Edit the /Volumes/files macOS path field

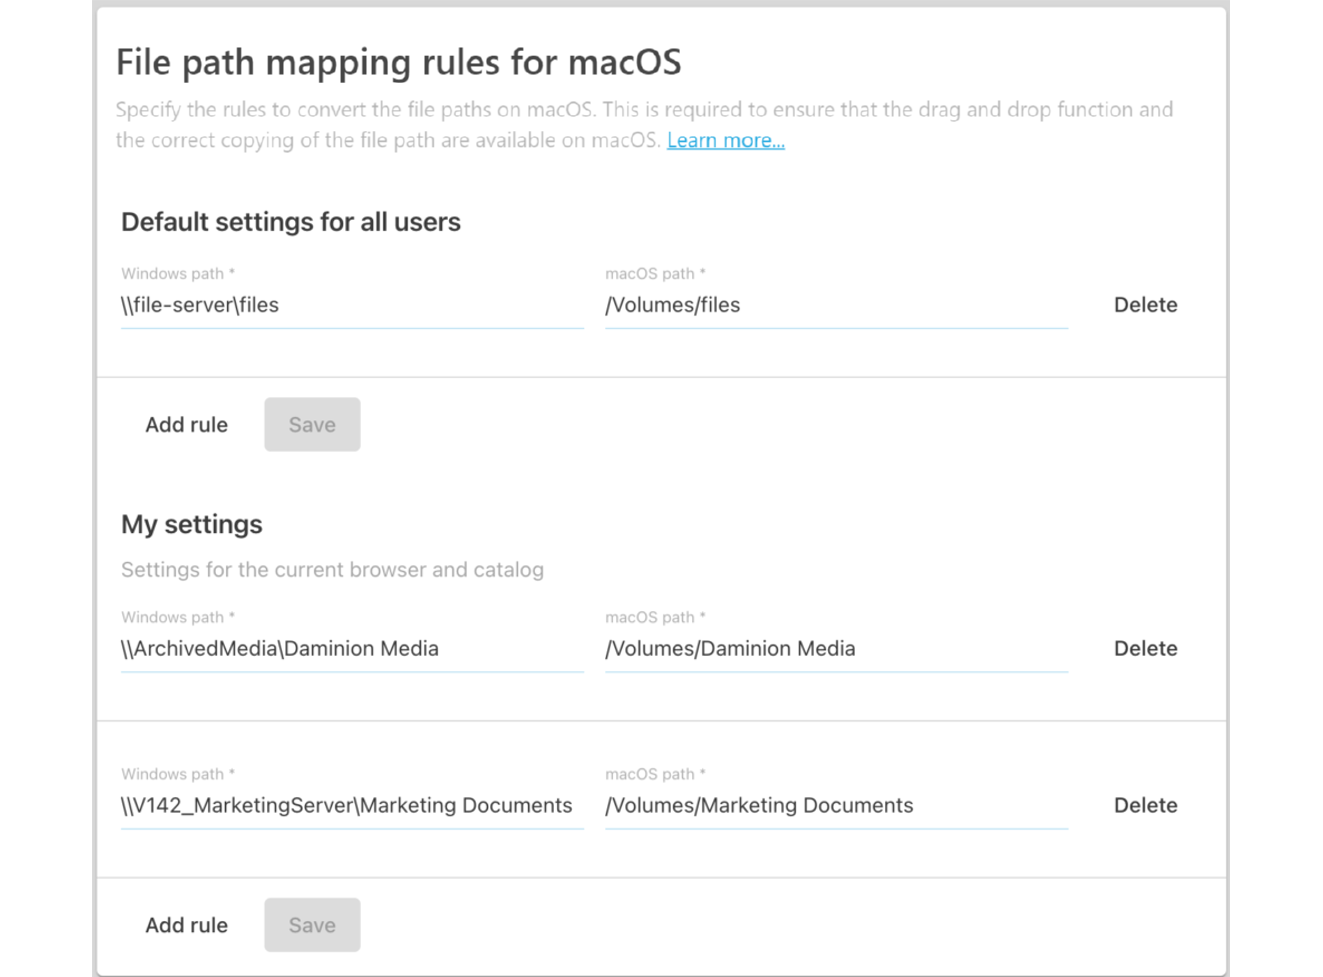[x=835, y=305]
